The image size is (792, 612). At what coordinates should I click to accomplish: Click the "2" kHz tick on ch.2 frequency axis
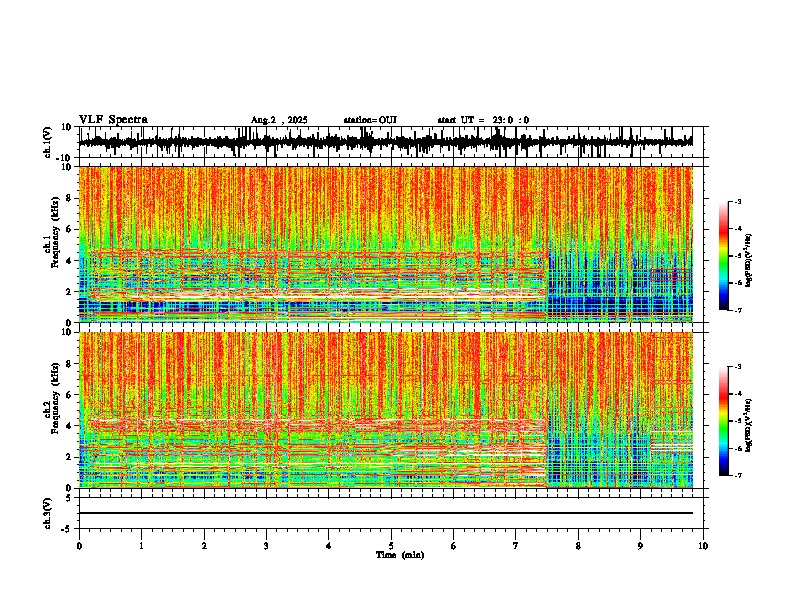coord(70,457)
